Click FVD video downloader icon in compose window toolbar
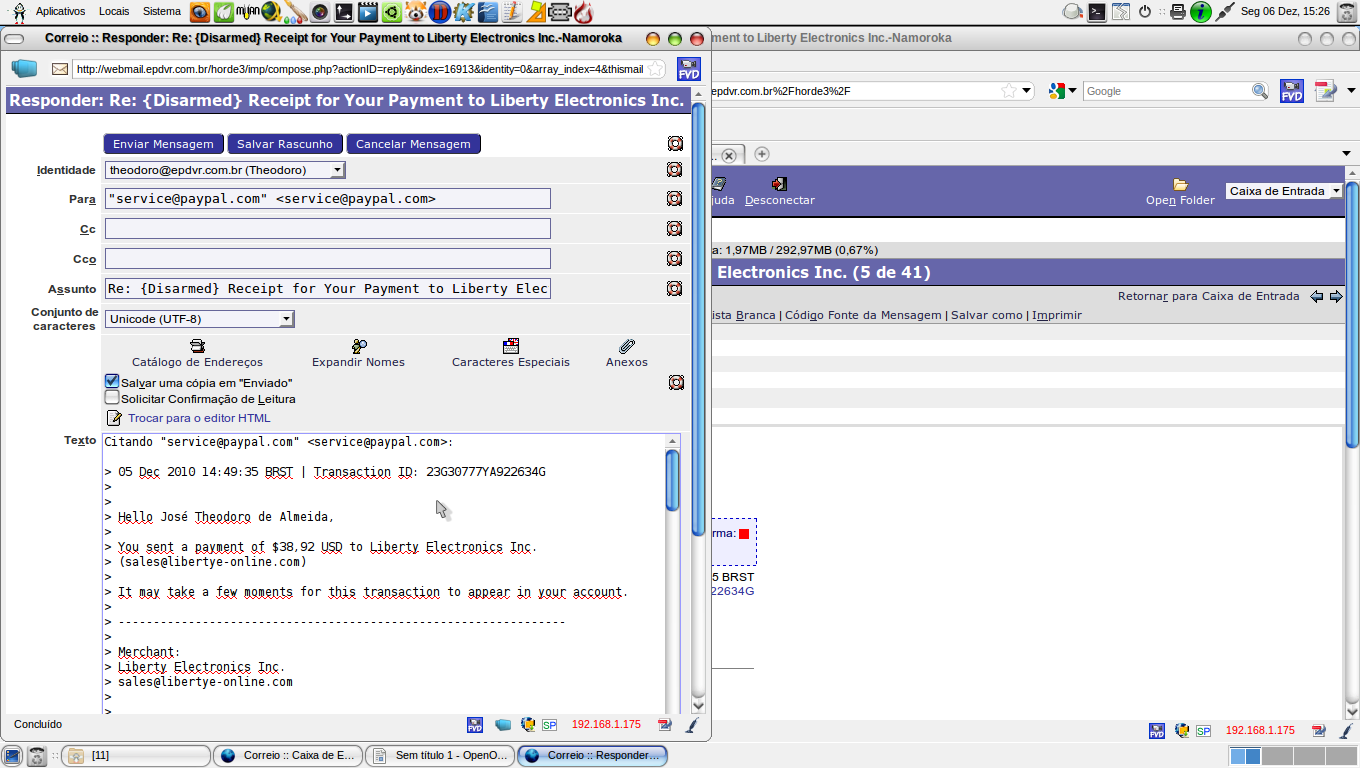 click(689, 69)
